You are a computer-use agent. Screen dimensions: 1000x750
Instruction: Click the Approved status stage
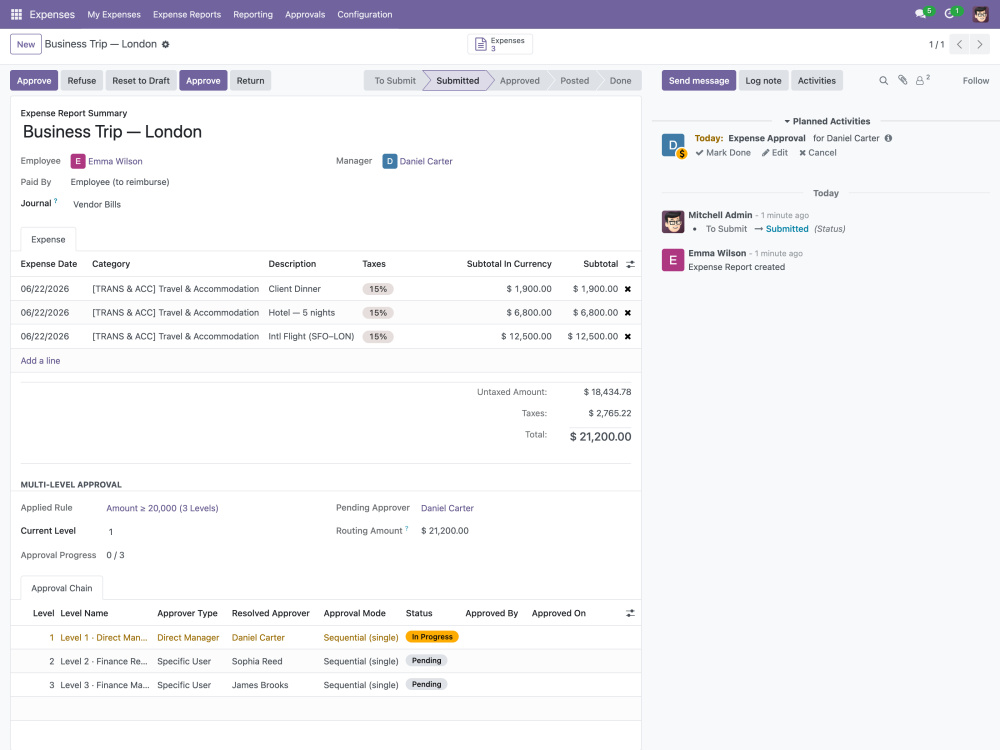[520, 80]
